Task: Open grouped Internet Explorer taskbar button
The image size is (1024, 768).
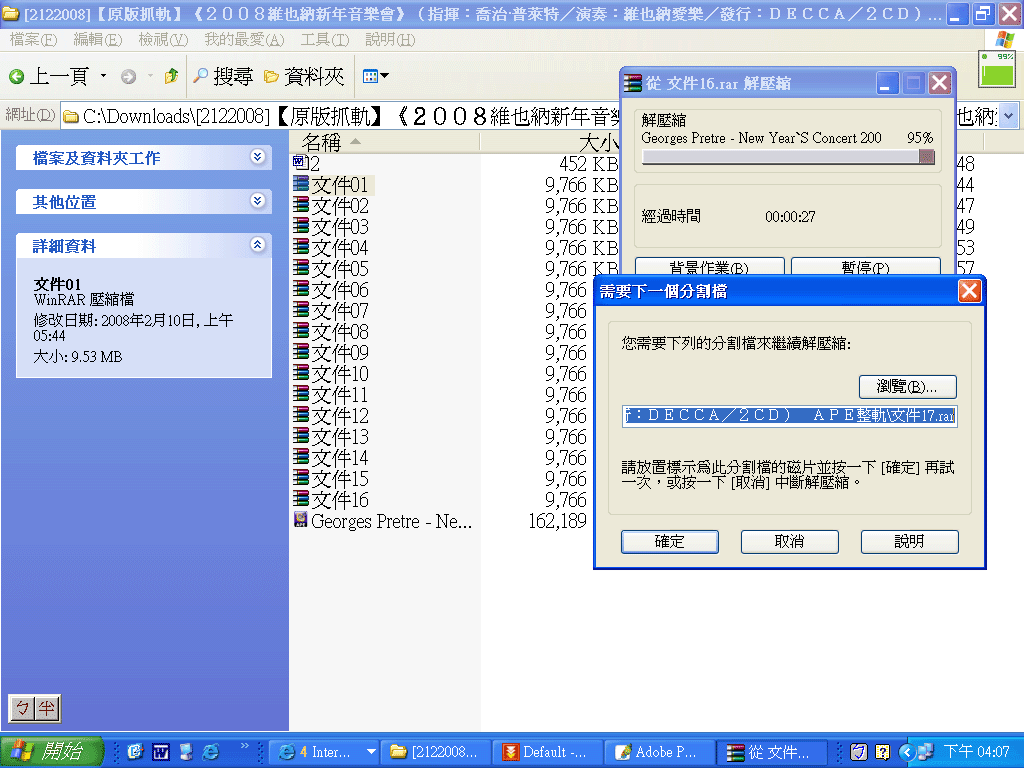Action: coord(325,752)
